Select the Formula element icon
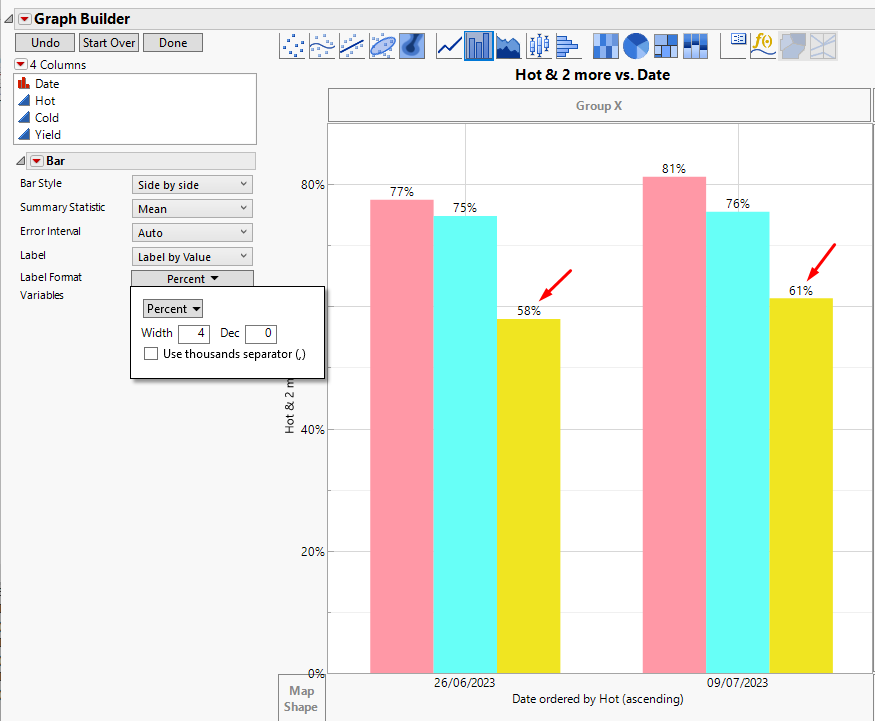The width and height of the screenshot is (875, 721). [763, 46]
